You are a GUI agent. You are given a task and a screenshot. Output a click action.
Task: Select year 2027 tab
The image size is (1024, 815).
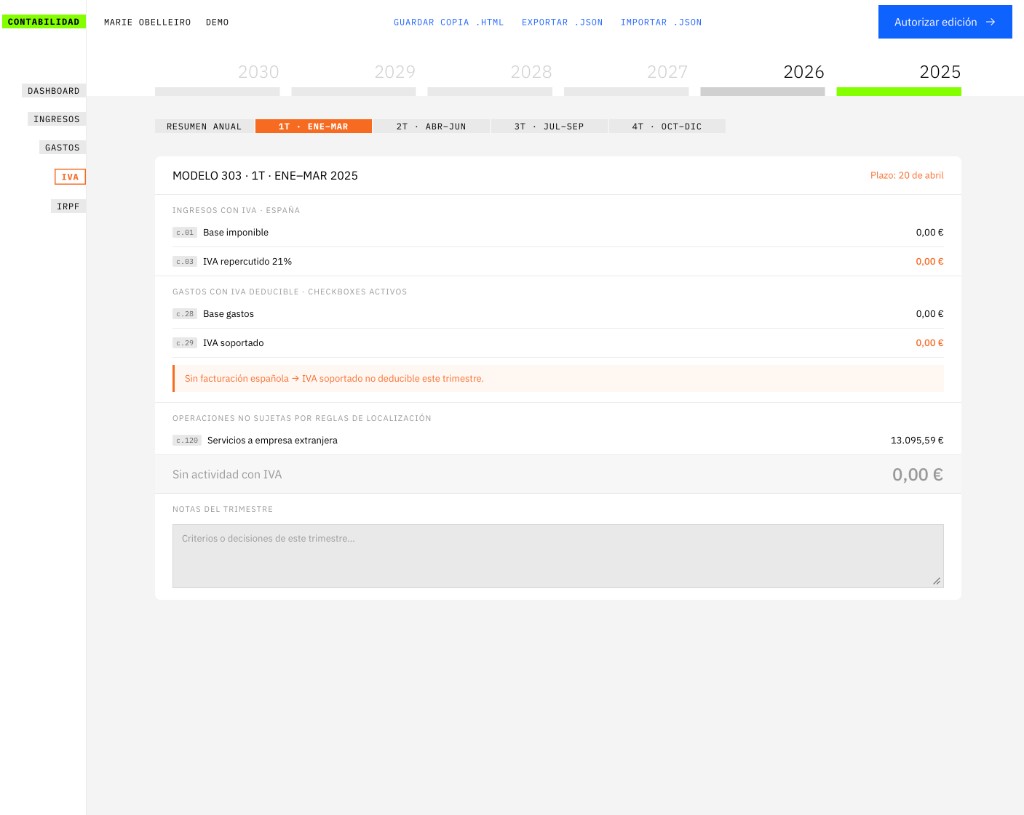point(626,78)
